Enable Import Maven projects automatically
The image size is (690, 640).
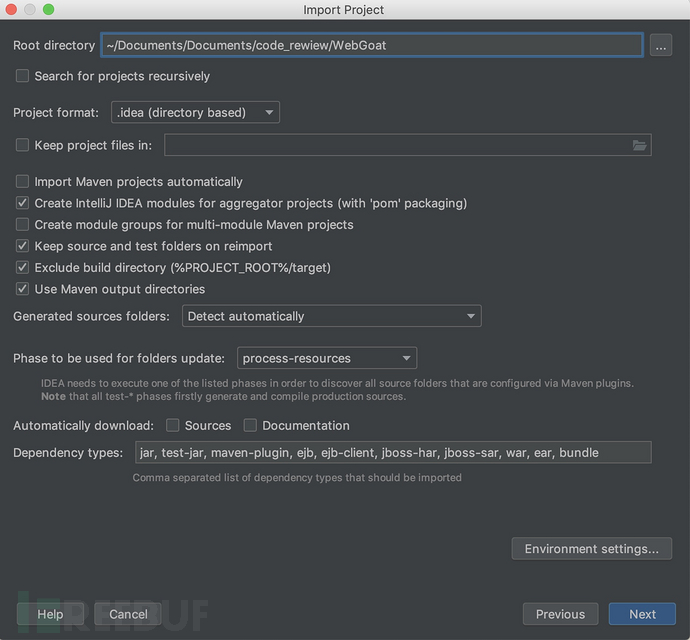[x=22, y=182]
